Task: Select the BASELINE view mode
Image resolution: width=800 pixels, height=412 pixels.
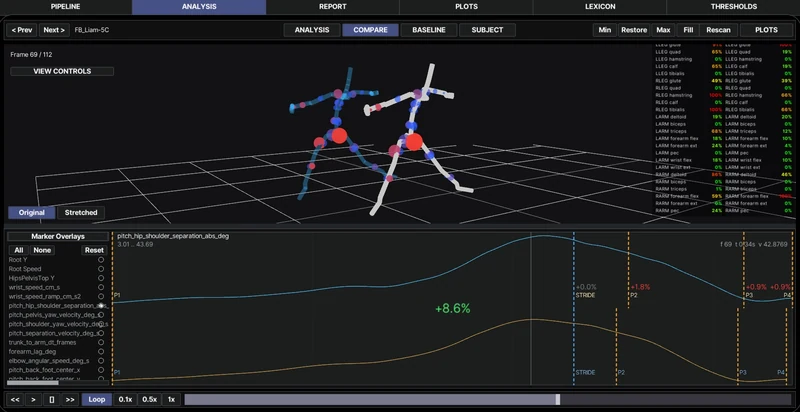Action: pos(429,30)
